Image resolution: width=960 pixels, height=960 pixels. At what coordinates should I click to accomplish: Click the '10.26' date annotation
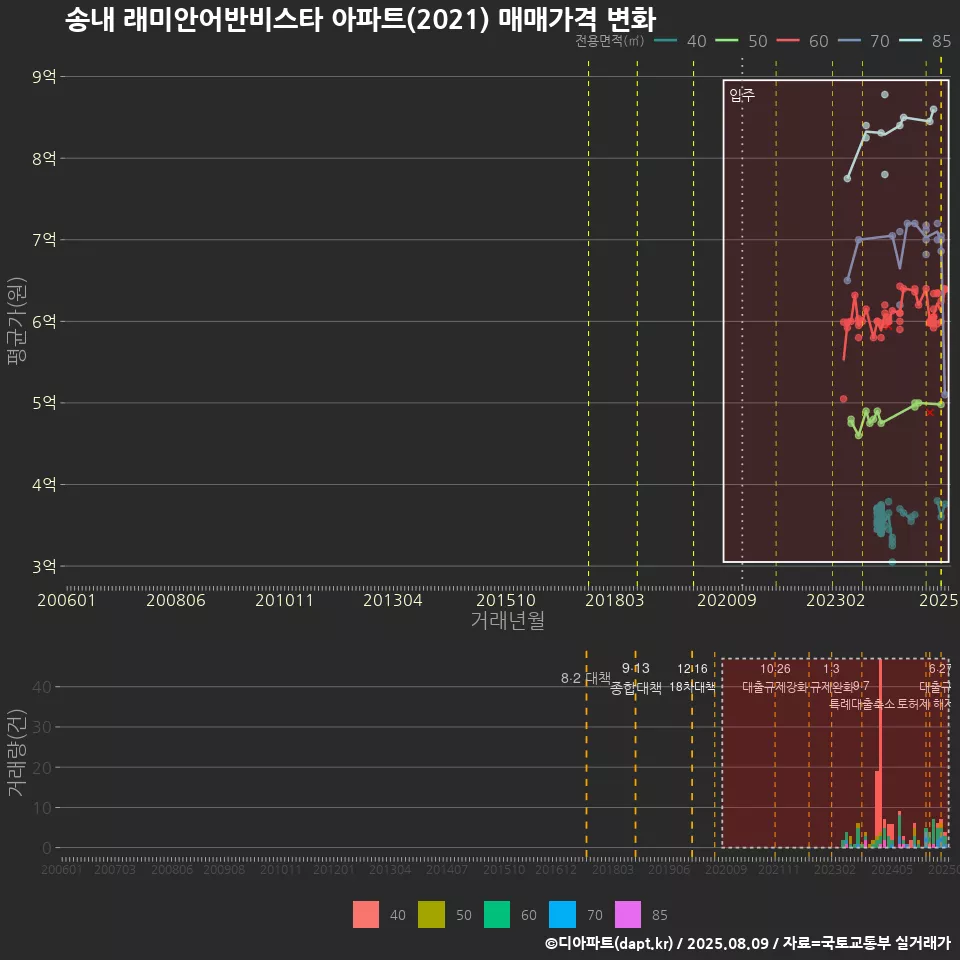[x=775, y=669]
